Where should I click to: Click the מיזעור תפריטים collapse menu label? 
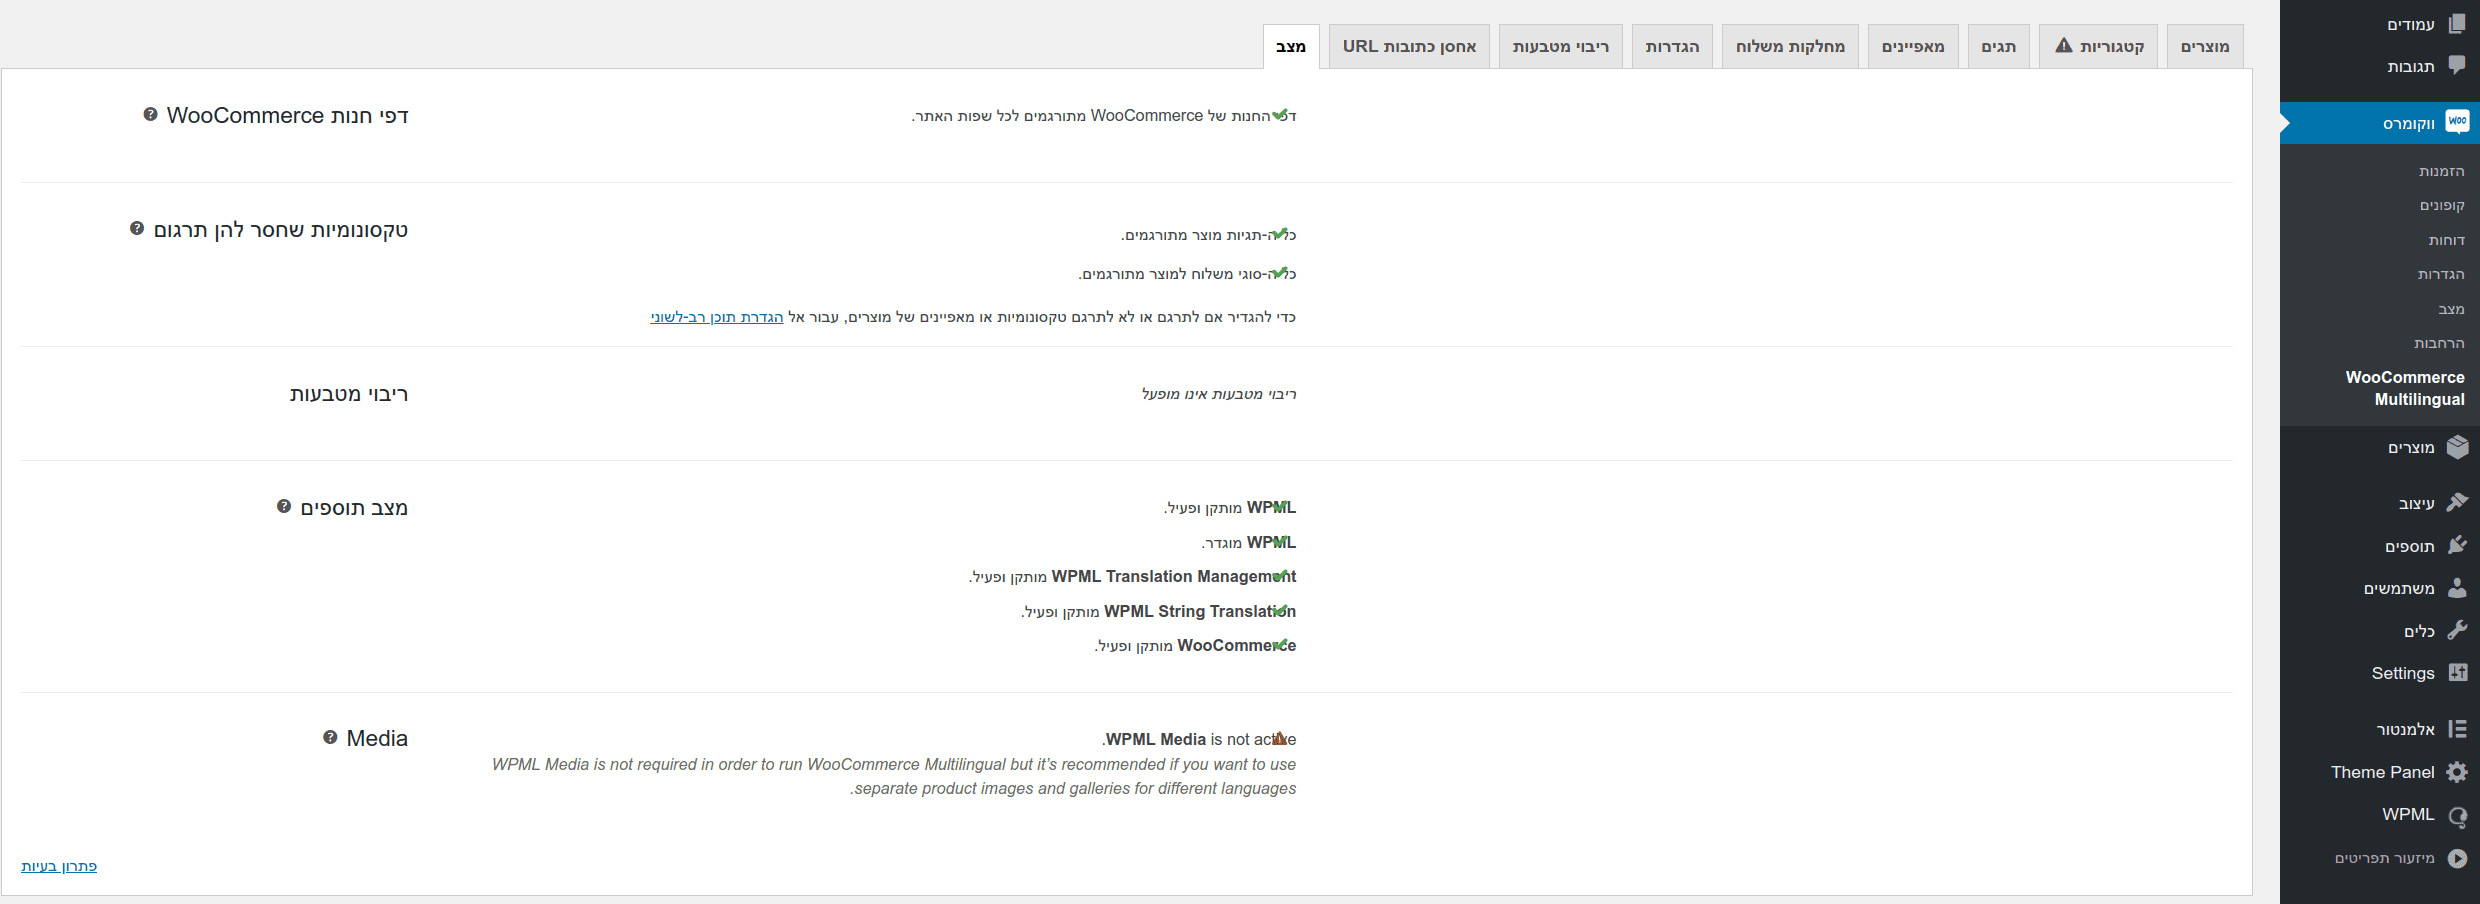click(2384, 858)
